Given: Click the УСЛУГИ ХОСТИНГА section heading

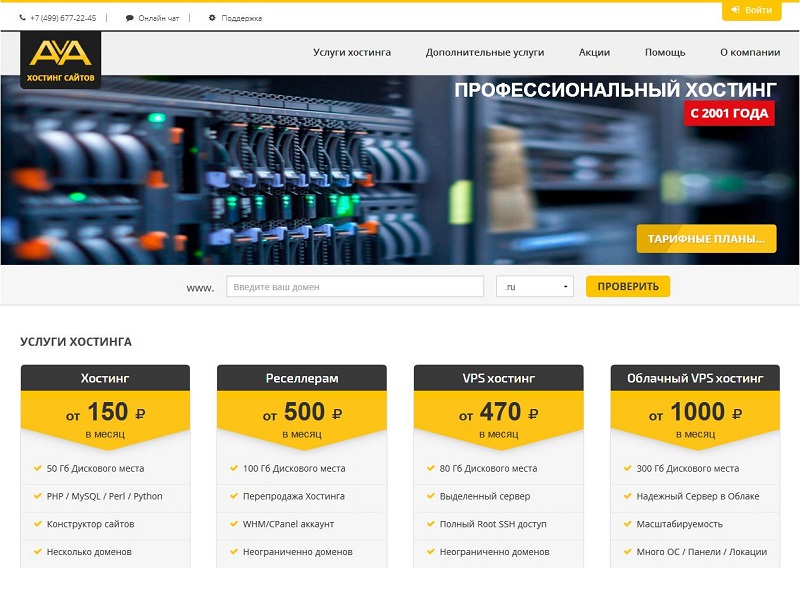Looking at the screenshot, I should [x=76, y=341].
